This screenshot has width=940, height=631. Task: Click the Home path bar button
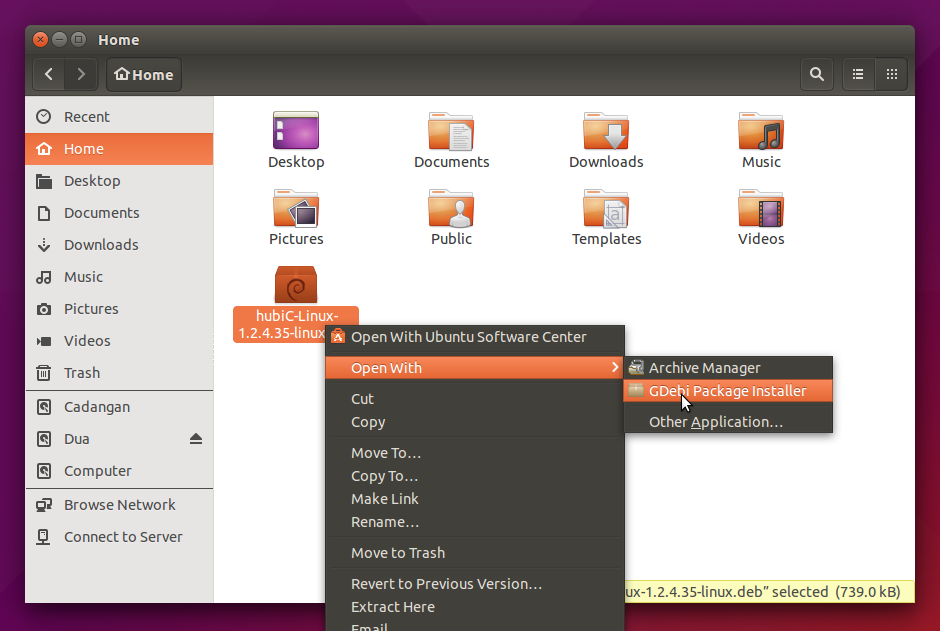144,74
